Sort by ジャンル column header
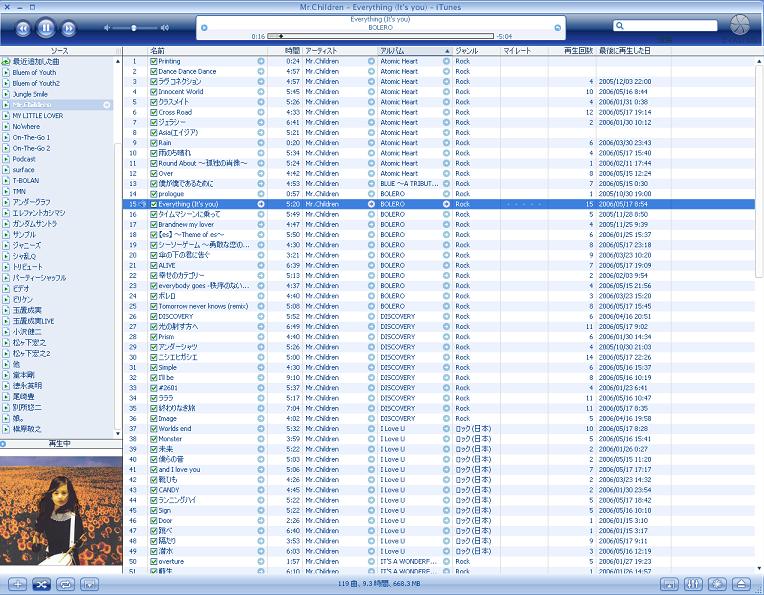The height and width of the screenshot is (595, 764). (x=477, y=51)
